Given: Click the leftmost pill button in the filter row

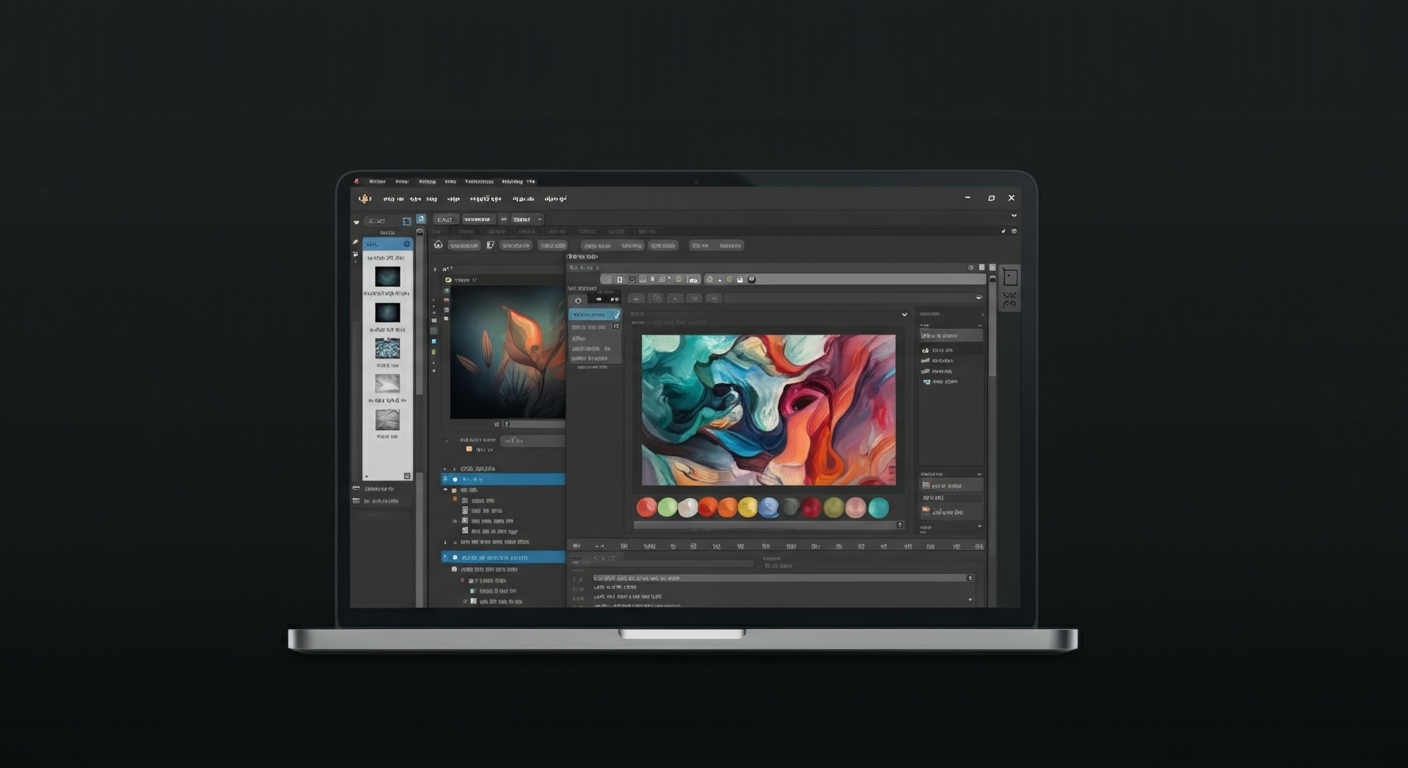Looking at the screenshot, I should (x=466, y=245).
